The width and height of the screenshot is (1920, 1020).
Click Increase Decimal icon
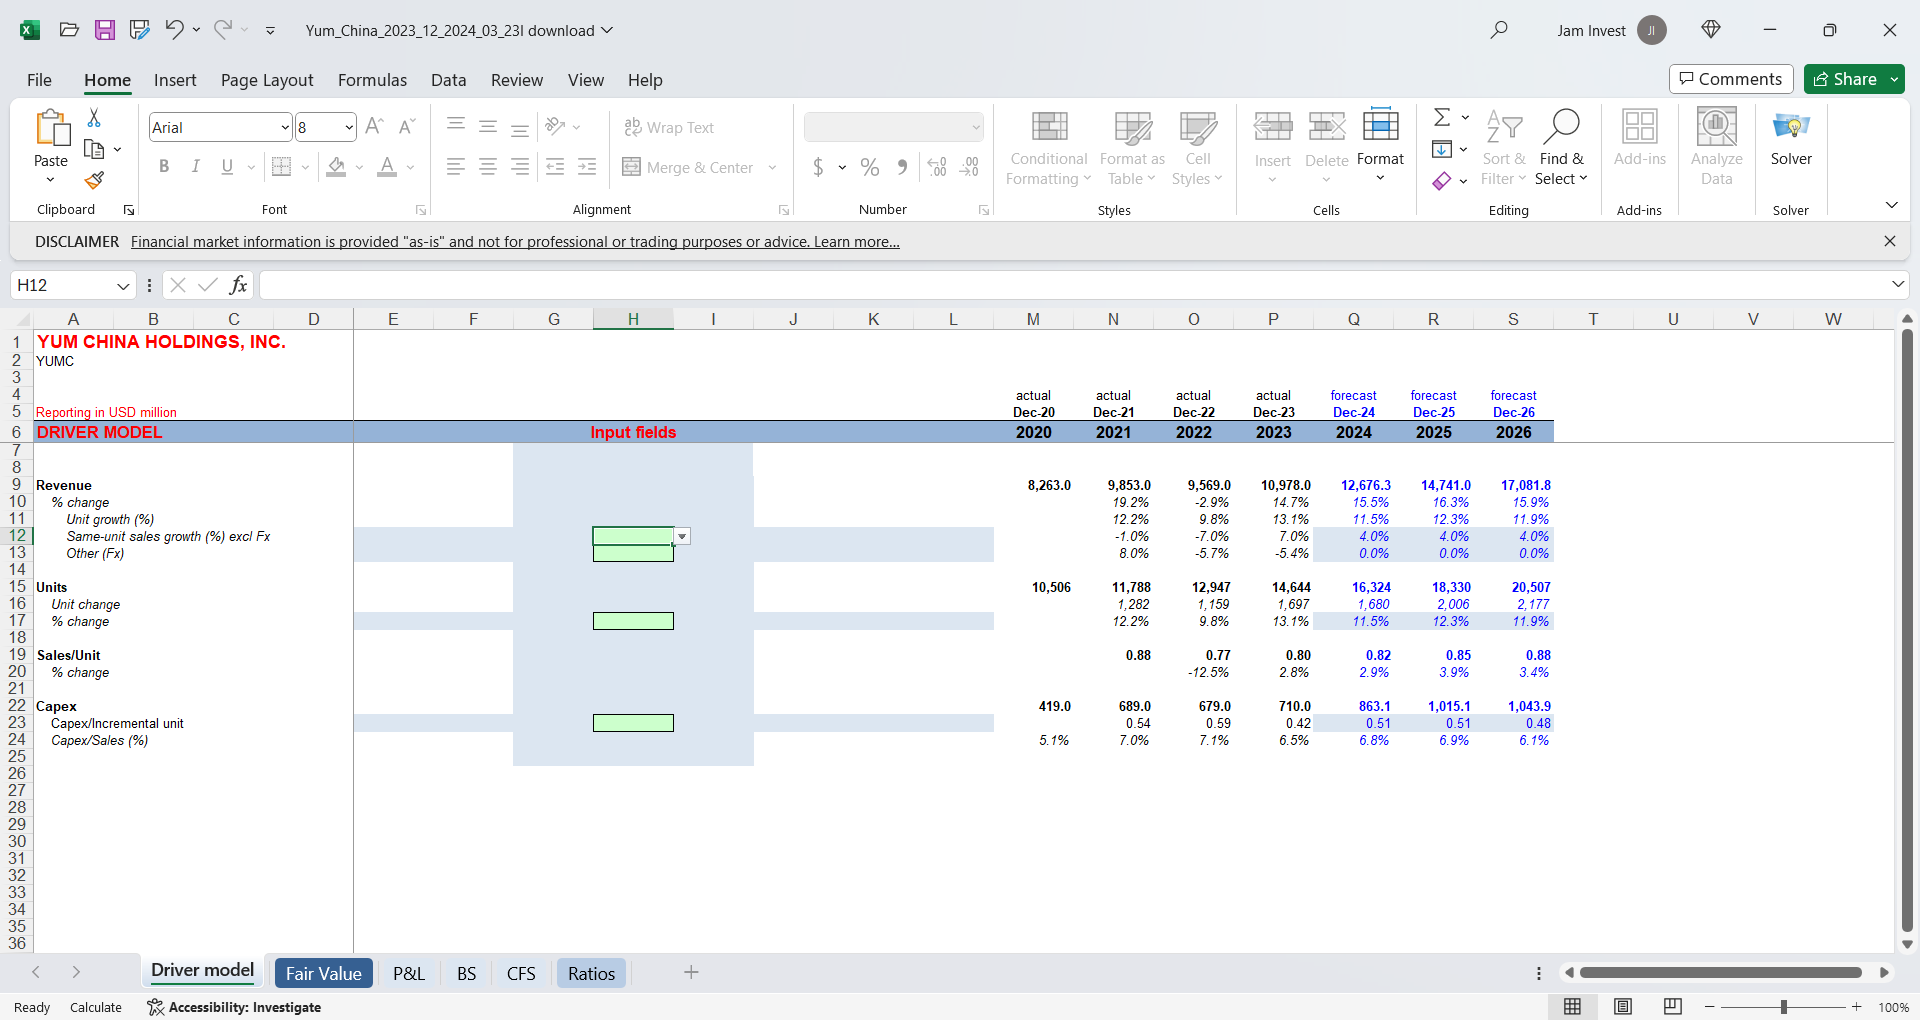pyautogui.click(x=937, y=167)
